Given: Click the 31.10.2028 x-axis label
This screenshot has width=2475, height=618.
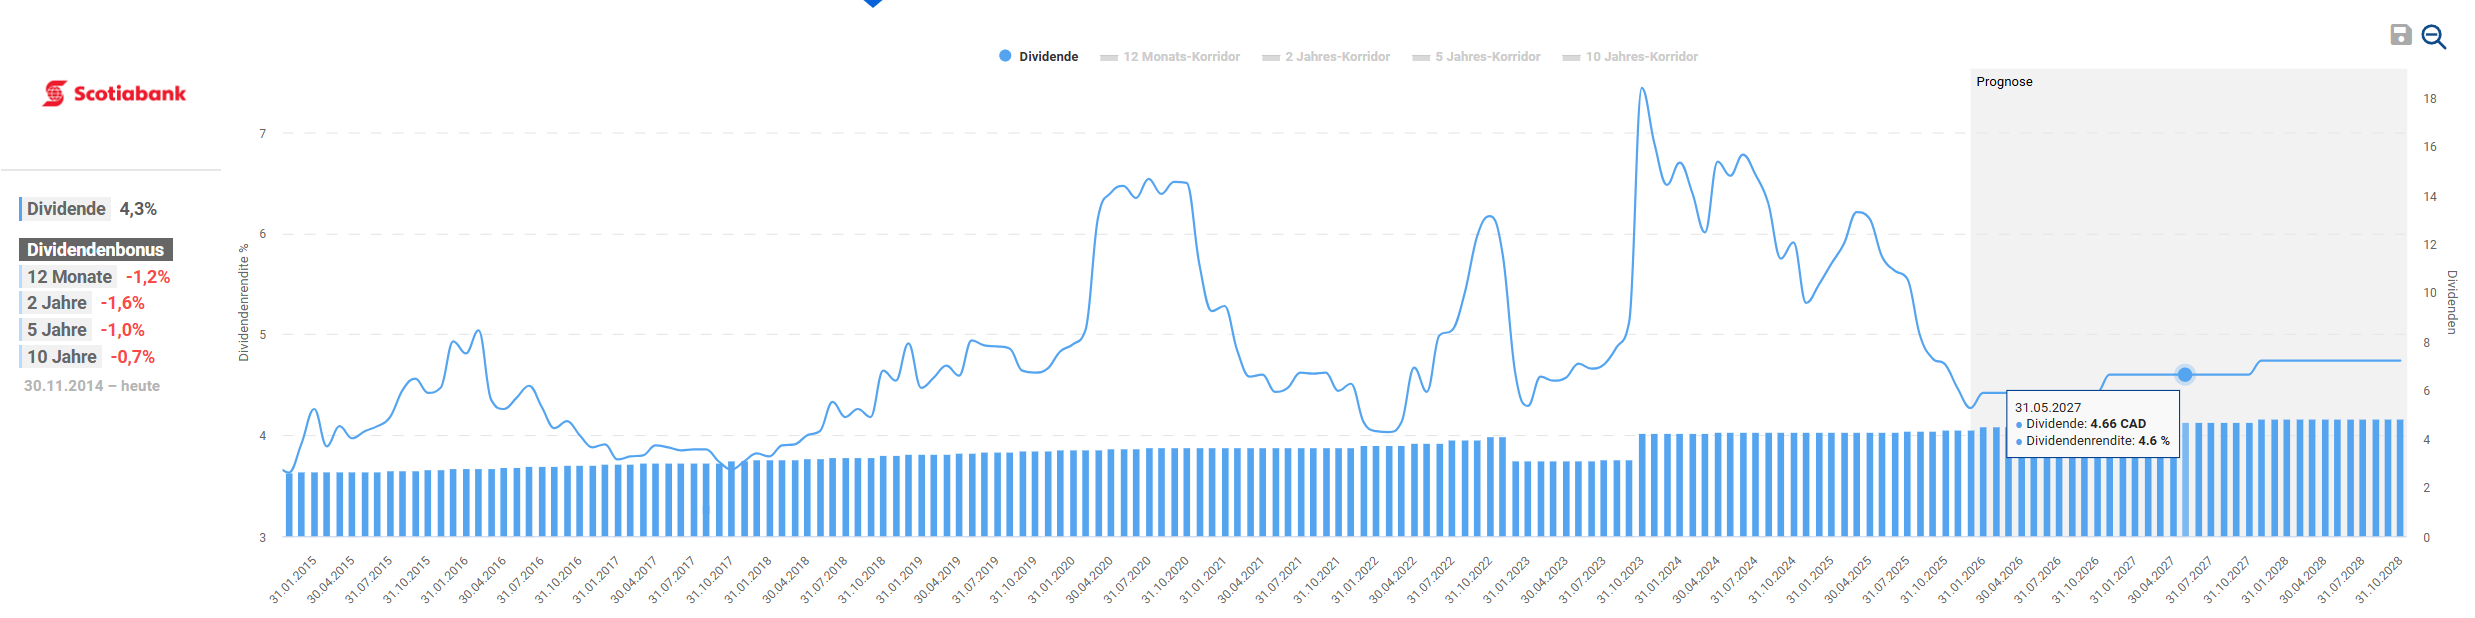Looking at the screenshot, I should [2378, 580].
